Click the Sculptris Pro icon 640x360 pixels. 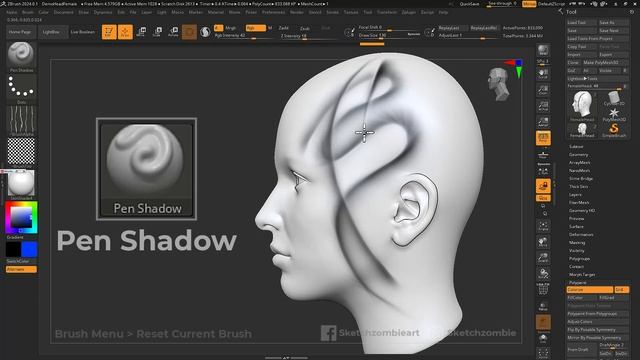click(205, 32)
